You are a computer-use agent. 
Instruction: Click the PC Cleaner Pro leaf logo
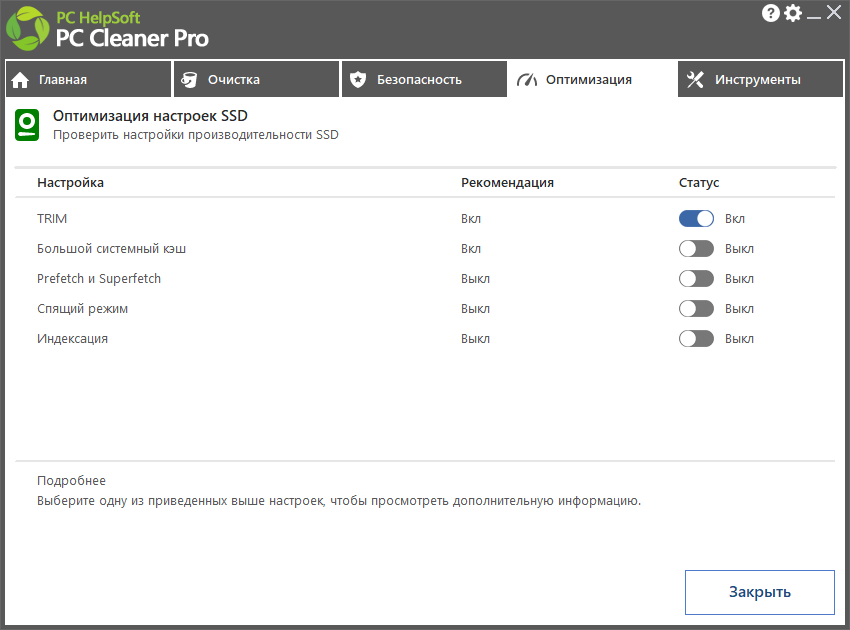pos(28,28)
